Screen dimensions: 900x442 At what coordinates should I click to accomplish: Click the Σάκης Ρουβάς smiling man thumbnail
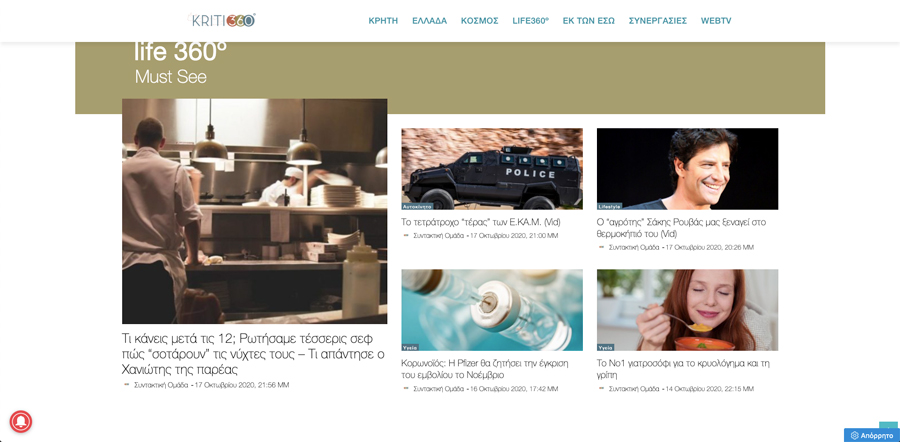pos(688,169)
